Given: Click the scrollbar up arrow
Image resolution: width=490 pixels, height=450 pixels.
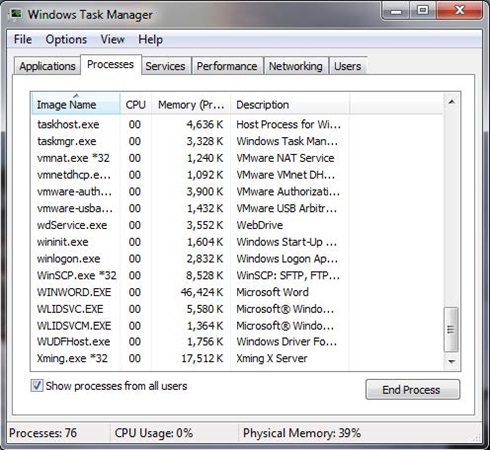Looking at the screenshot, I should click(x=452, y=102).
